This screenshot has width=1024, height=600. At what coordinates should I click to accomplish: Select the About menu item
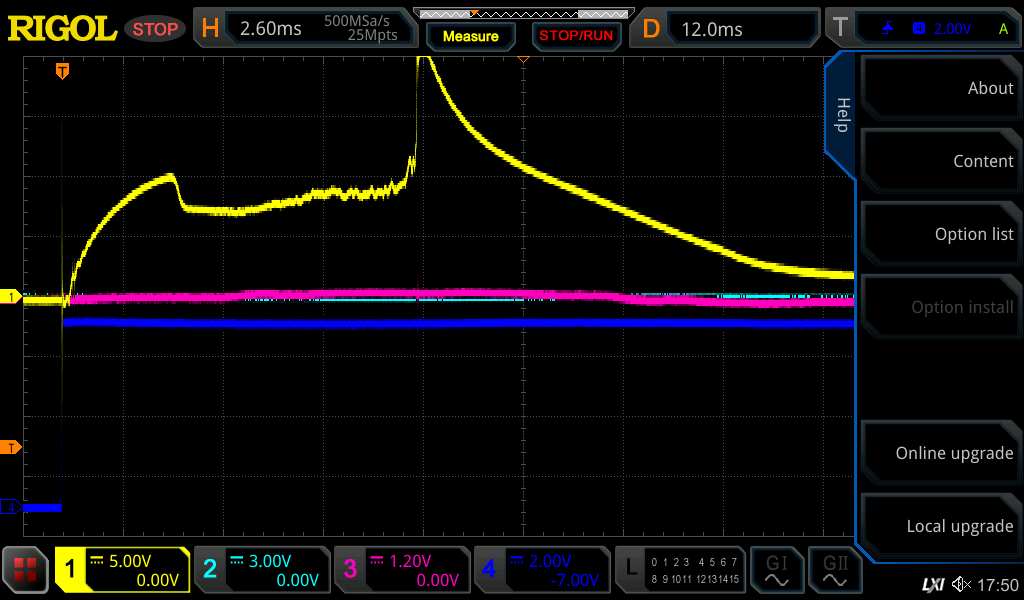click(x=940, y=88)
